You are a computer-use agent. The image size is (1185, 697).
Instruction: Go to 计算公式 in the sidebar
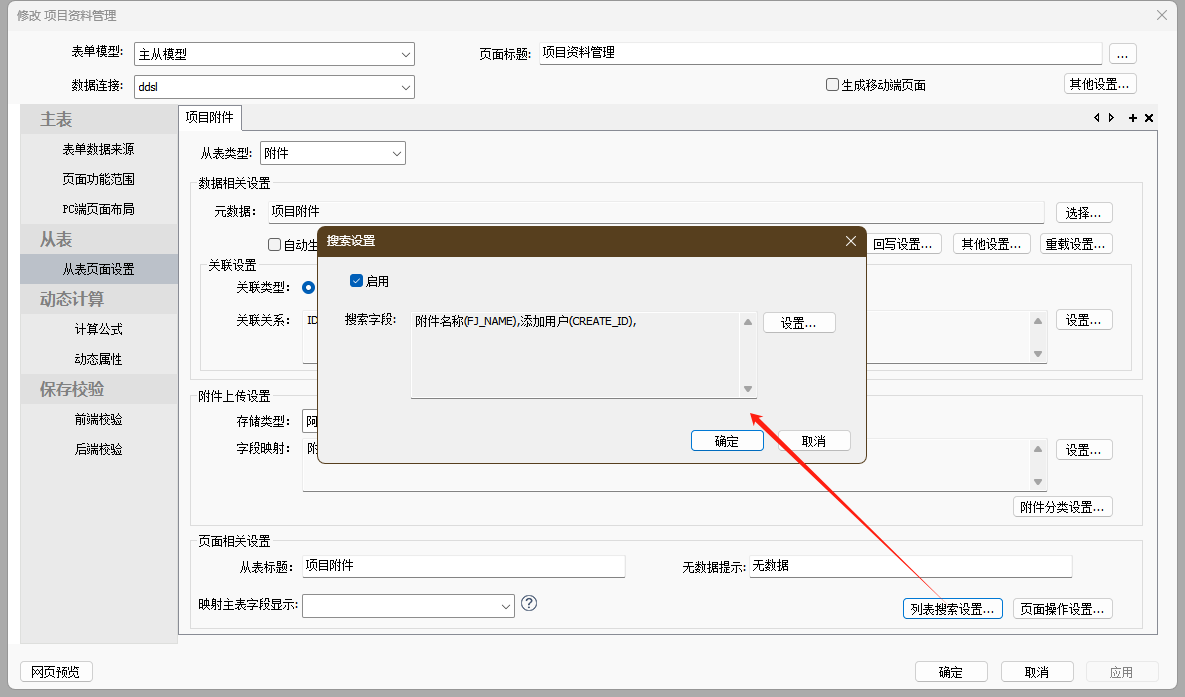[98, 329]
